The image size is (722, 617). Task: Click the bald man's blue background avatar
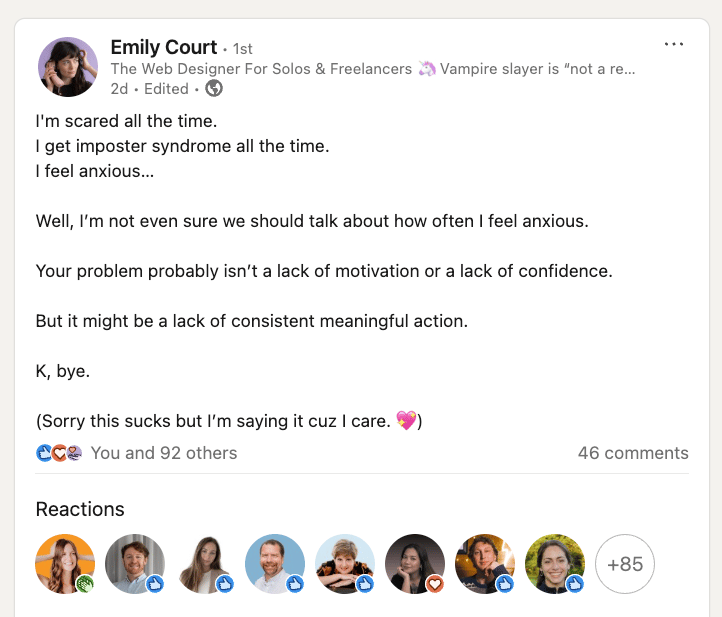(274, 563)
